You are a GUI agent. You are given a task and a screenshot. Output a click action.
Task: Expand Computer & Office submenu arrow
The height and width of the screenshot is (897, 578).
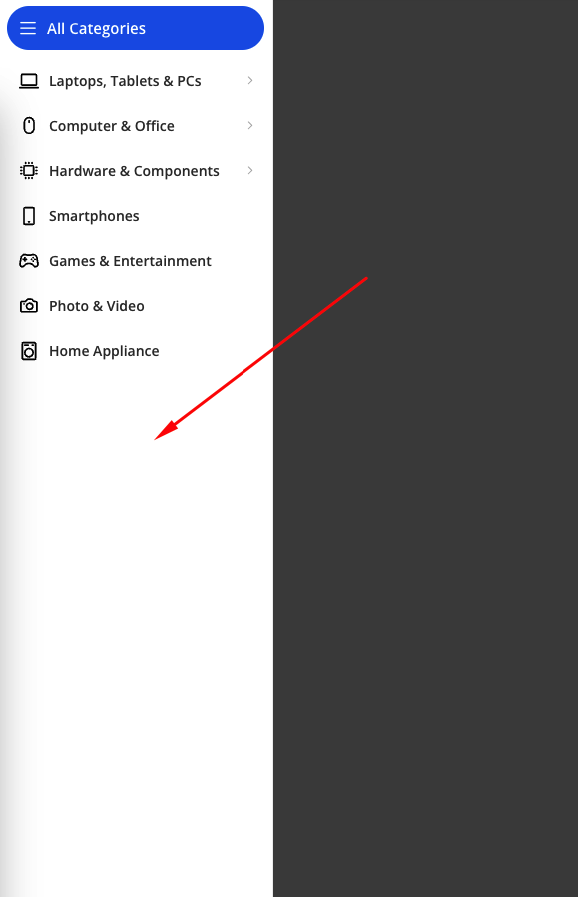tap(250, 125)
